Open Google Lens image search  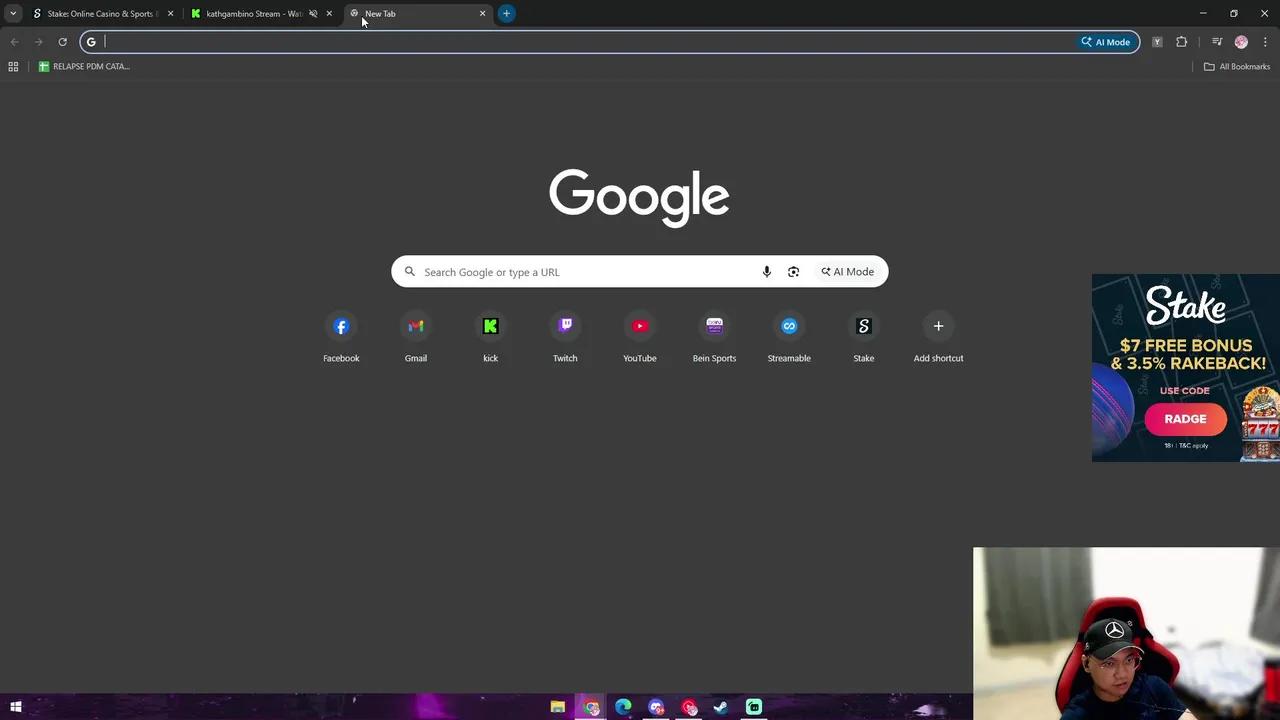click(x=793, y=272)
